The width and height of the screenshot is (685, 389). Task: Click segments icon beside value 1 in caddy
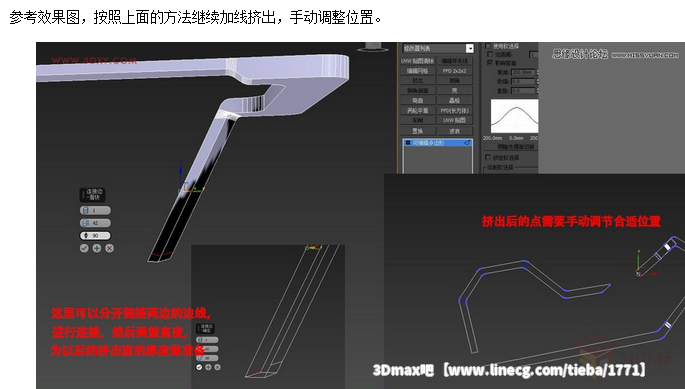pos(86,210)
